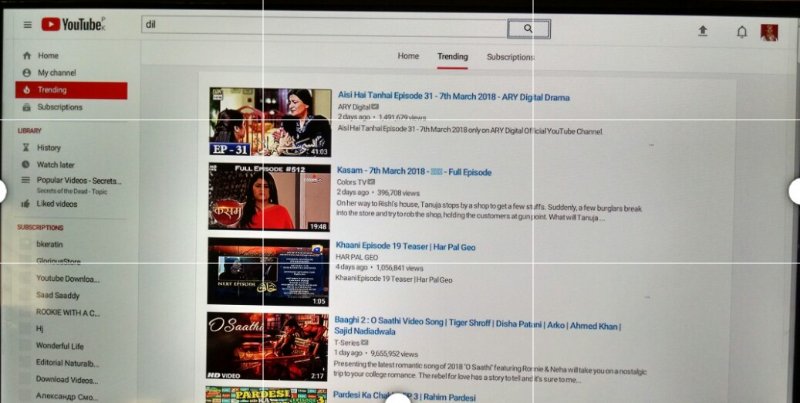Click Baaghi 2 : O Saathi Video Song title

477,327
